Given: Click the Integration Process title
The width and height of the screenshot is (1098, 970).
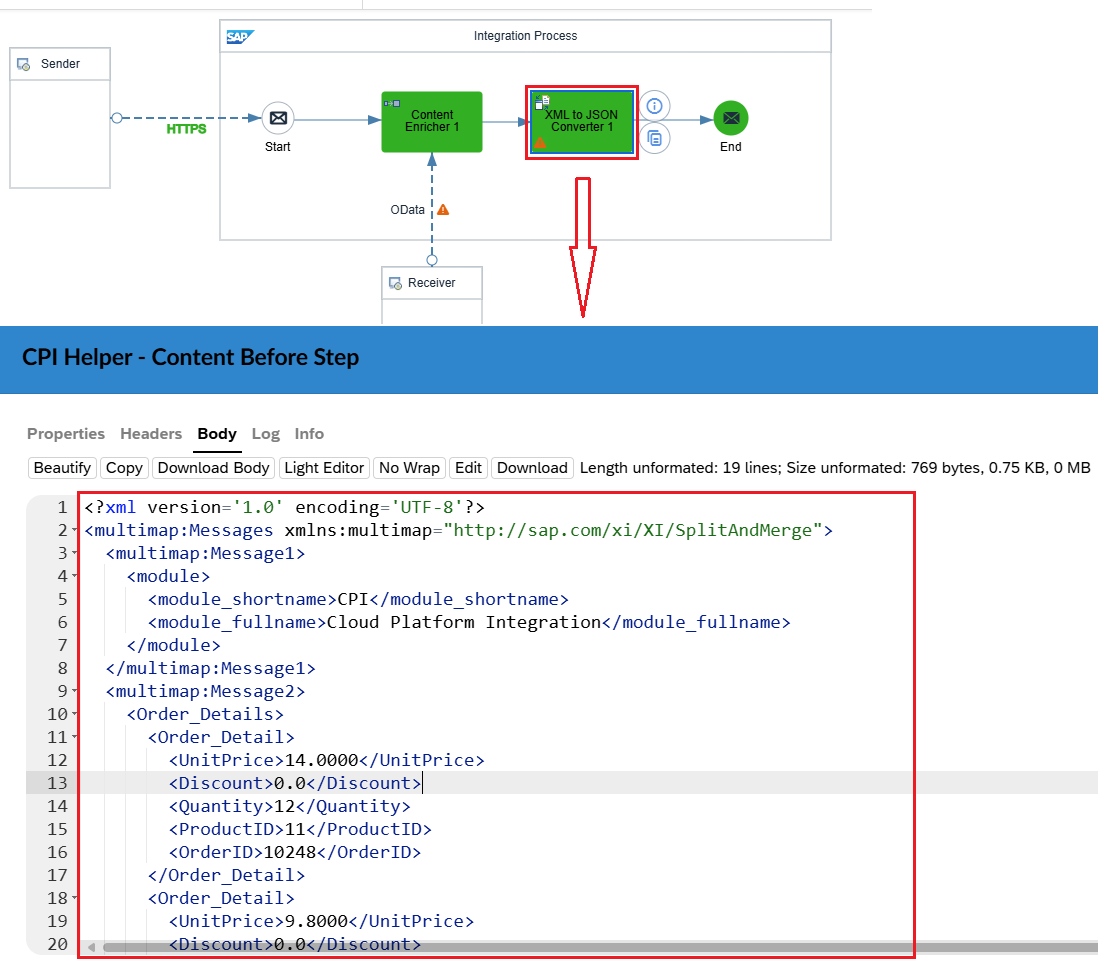Looking at the screenshot, I should pos(525,36).
